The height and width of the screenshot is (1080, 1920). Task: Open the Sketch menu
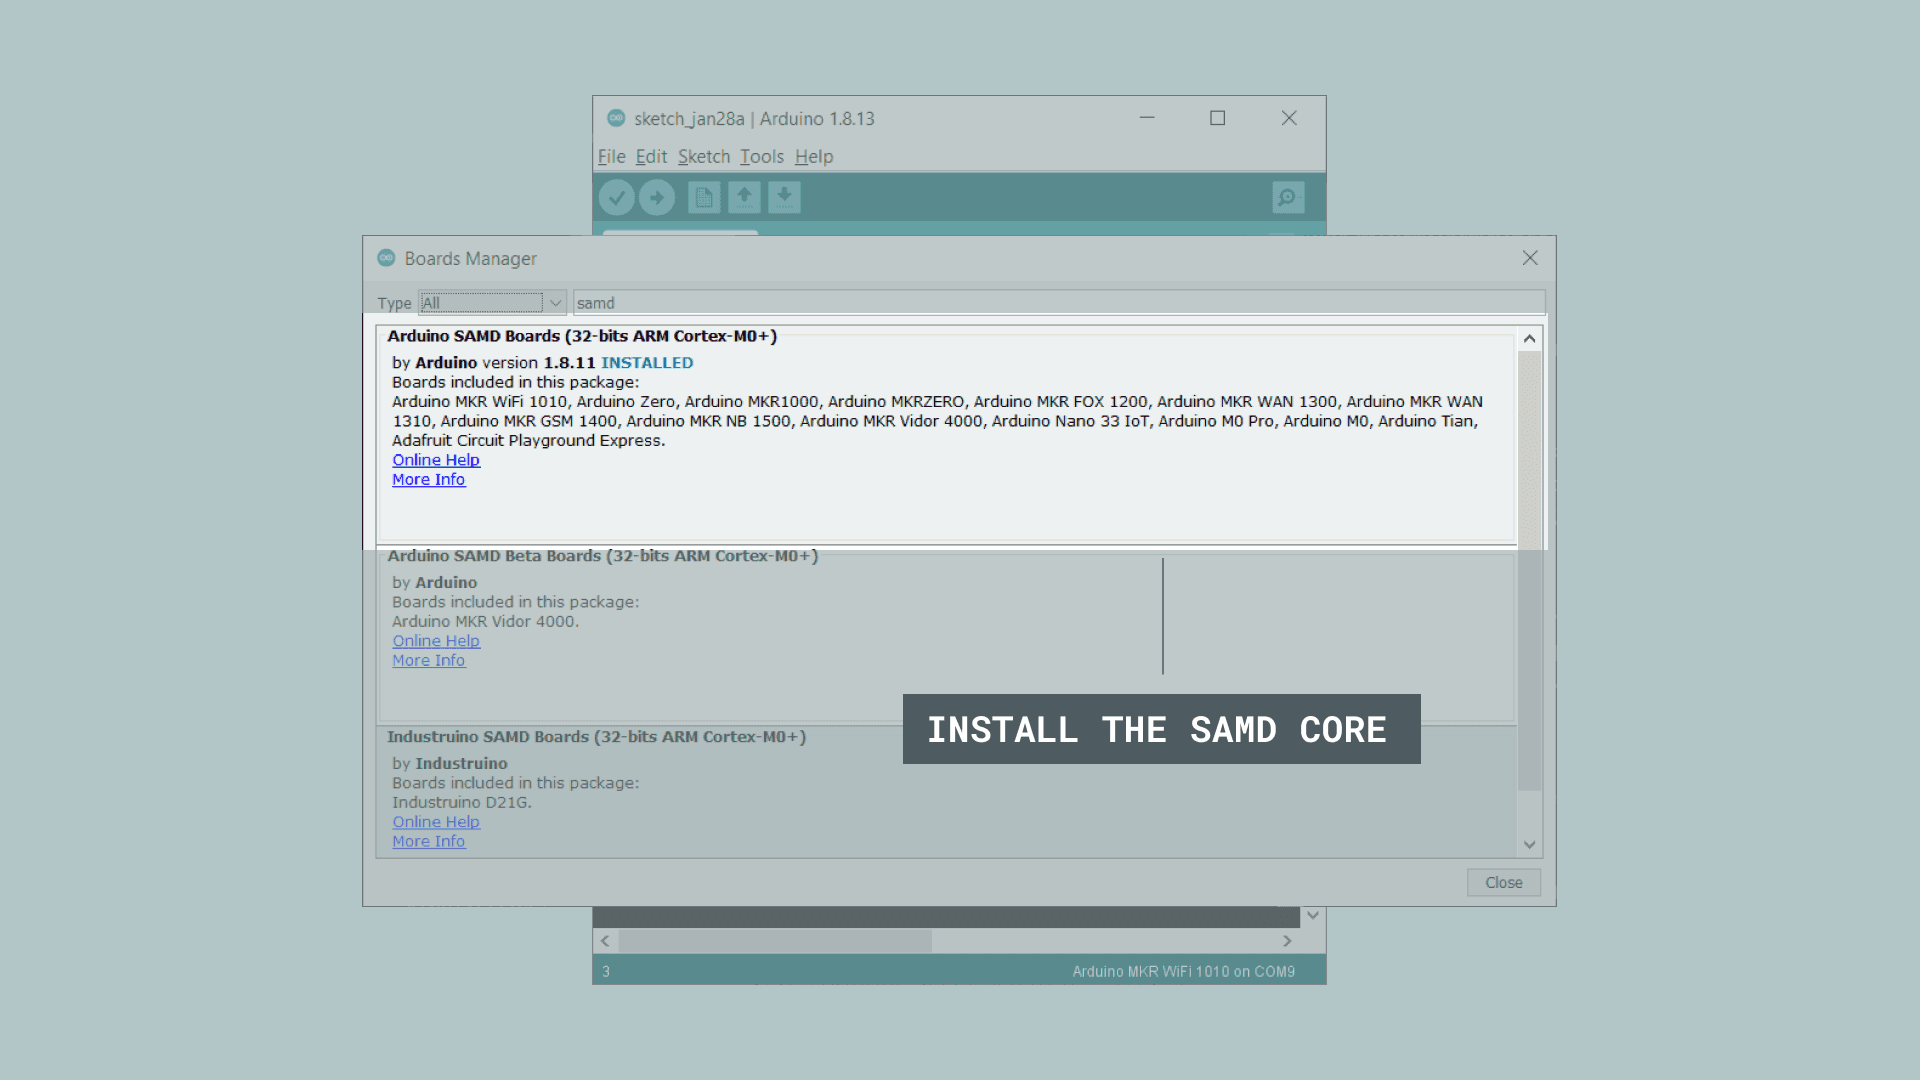(703, 156)
